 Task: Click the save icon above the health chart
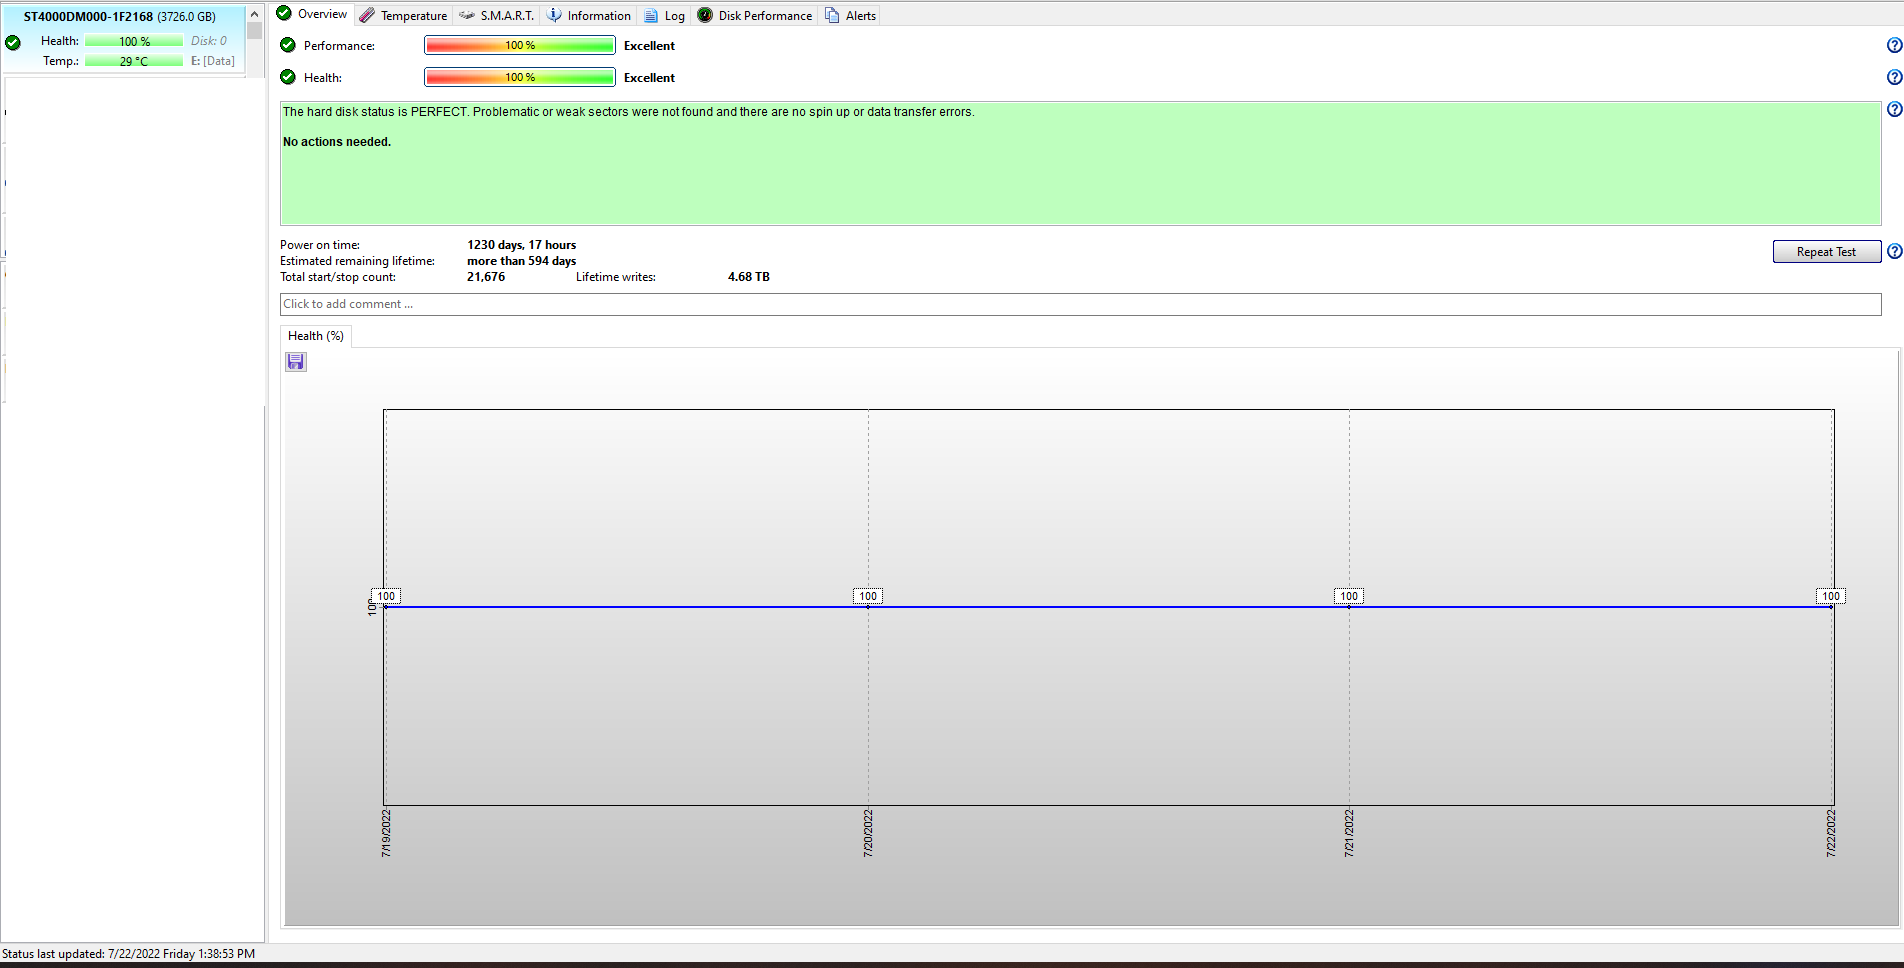pyautogui.click(x=296, y=362)
